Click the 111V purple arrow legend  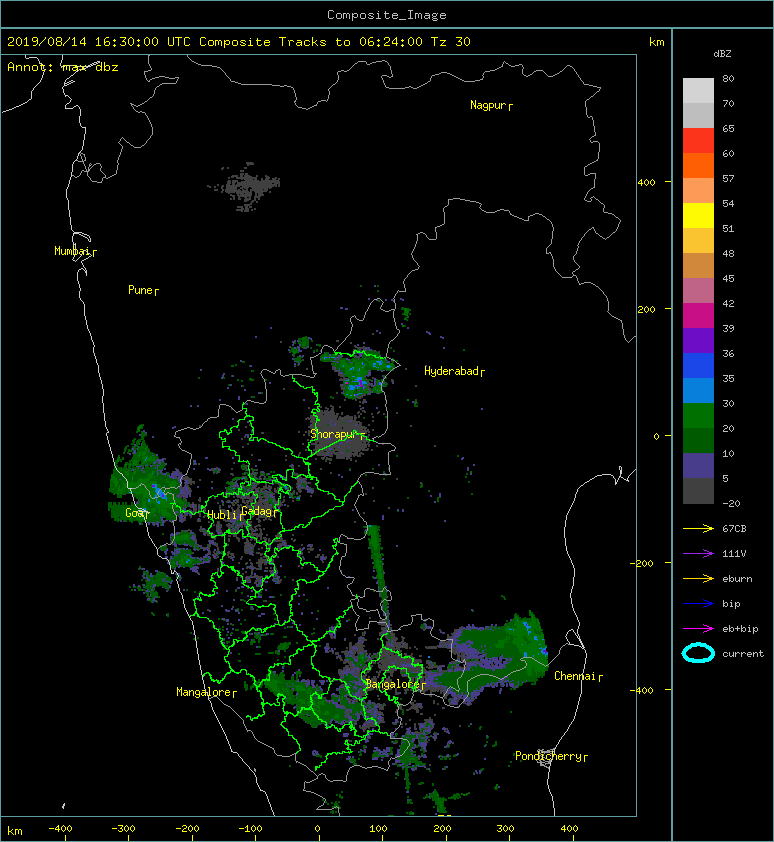tap(698, 554)
